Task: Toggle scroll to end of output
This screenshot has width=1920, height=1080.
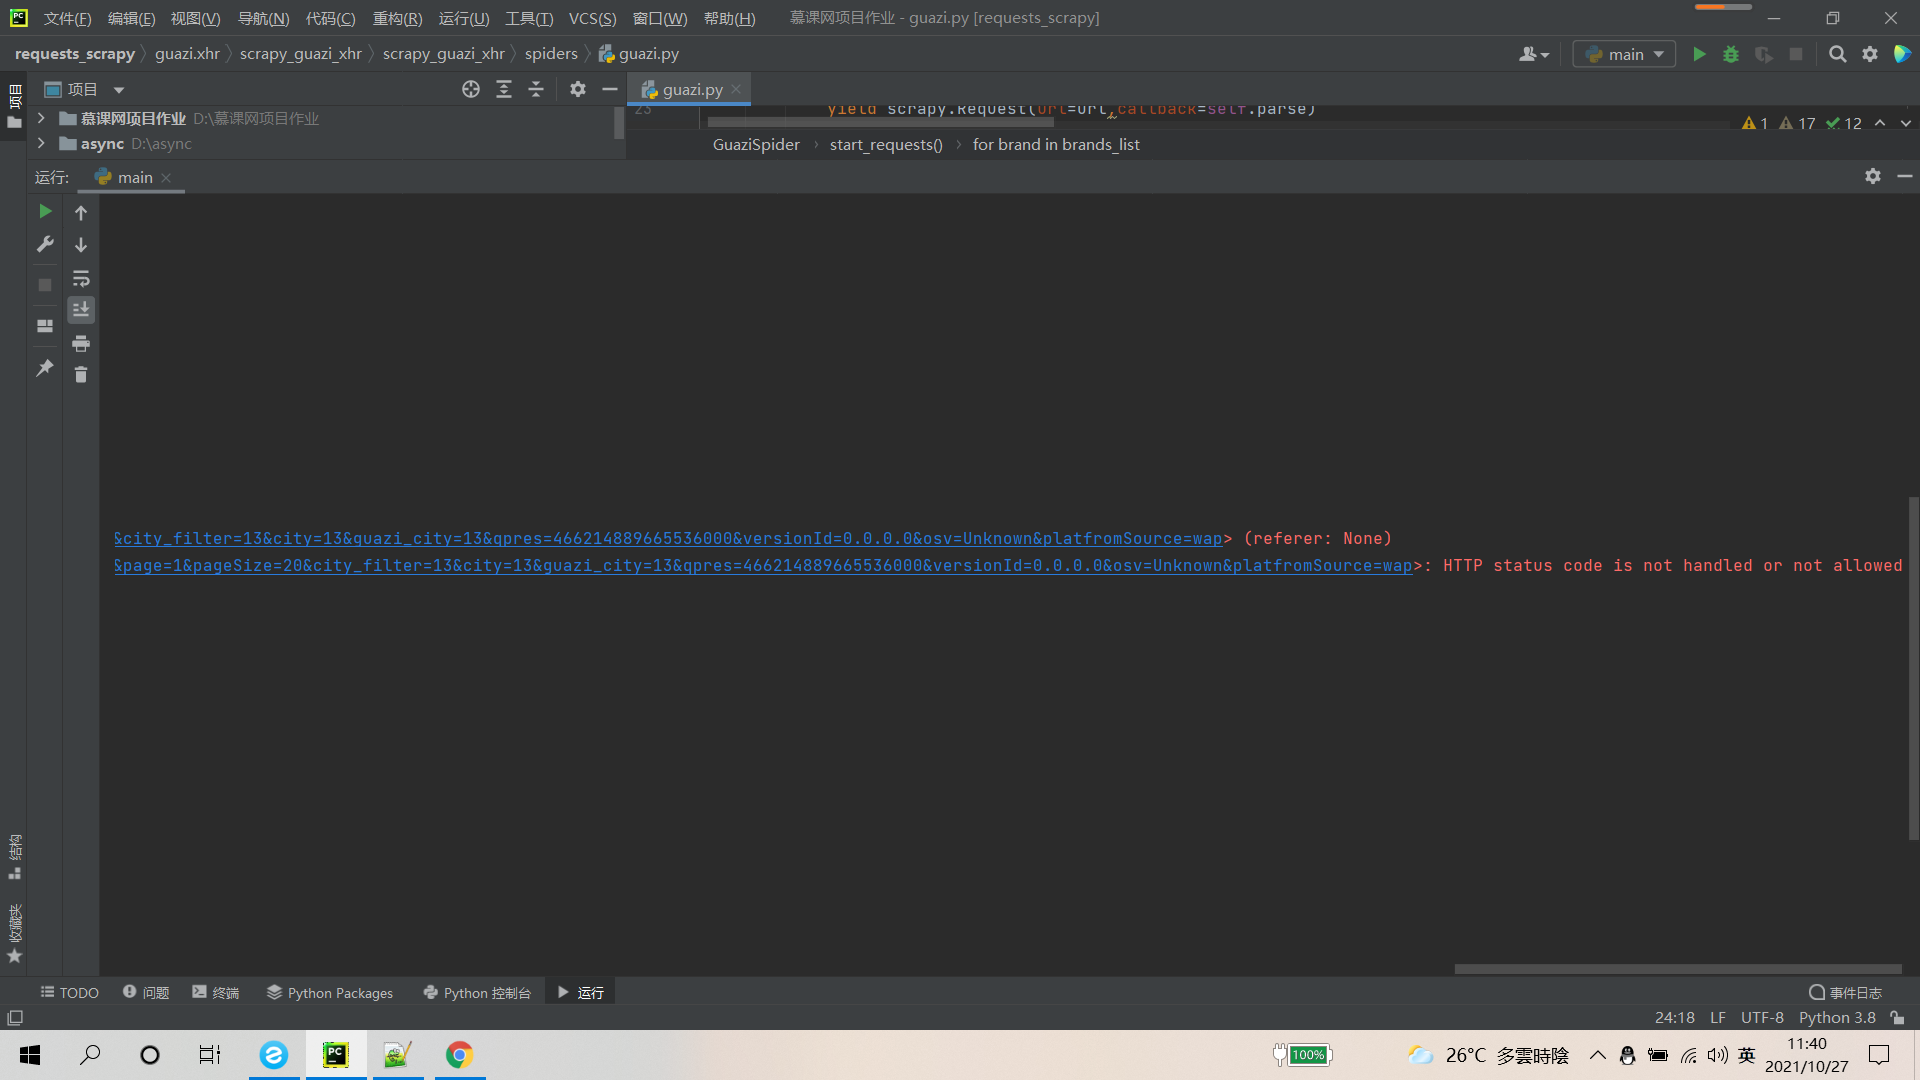Action: [81, 310]
